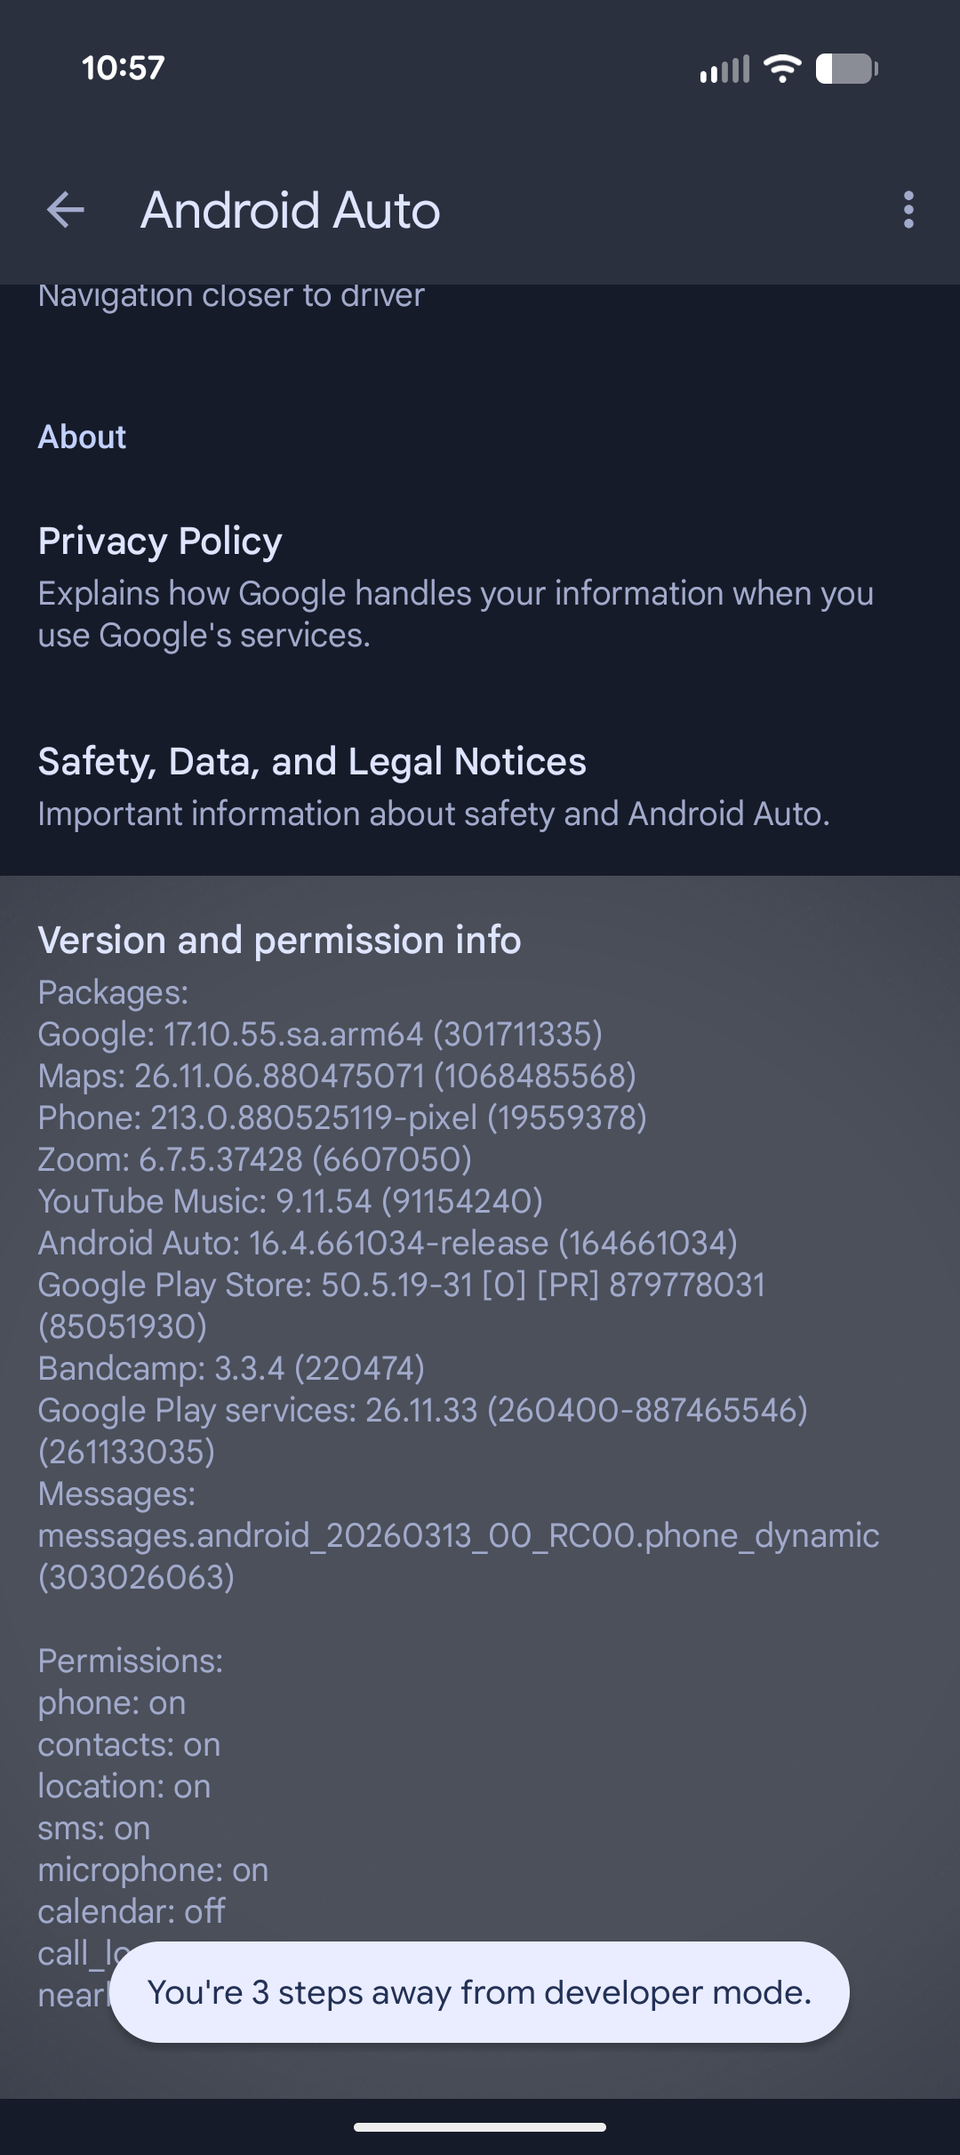Open the three-dot overflow menu
960x2155 pixels.
pos(908,210)
